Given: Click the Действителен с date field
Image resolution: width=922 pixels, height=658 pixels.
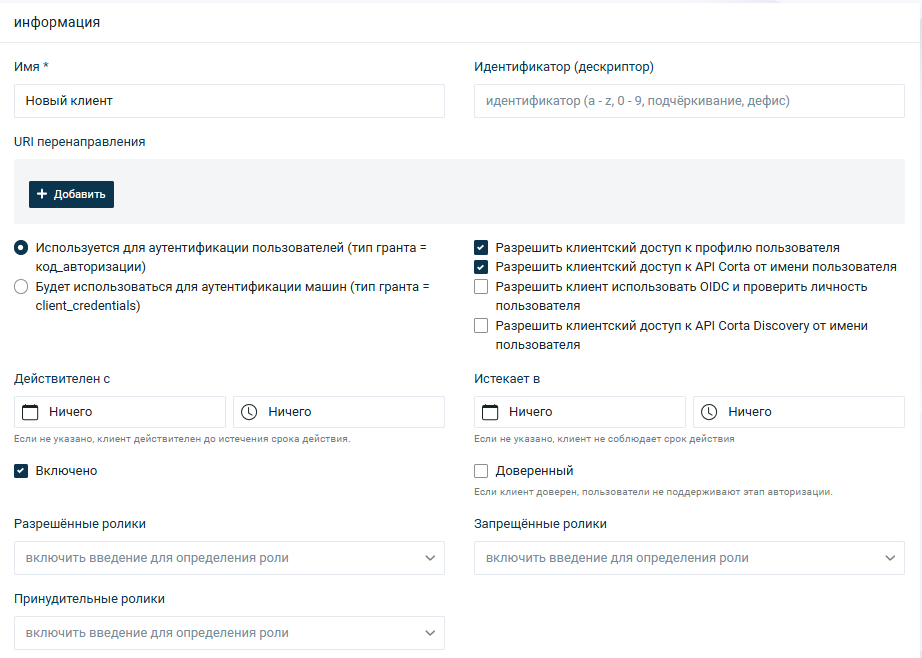Looking at the screenshot, I should click(x=120, y=412).
